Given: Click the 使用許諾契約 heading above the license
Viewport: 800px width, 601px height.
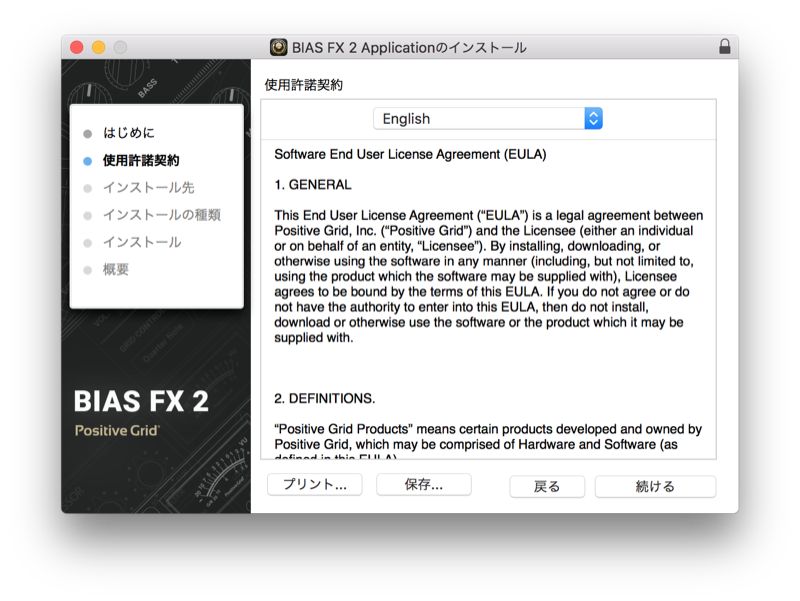Looking at the screenshot, I should click(304, 85).
